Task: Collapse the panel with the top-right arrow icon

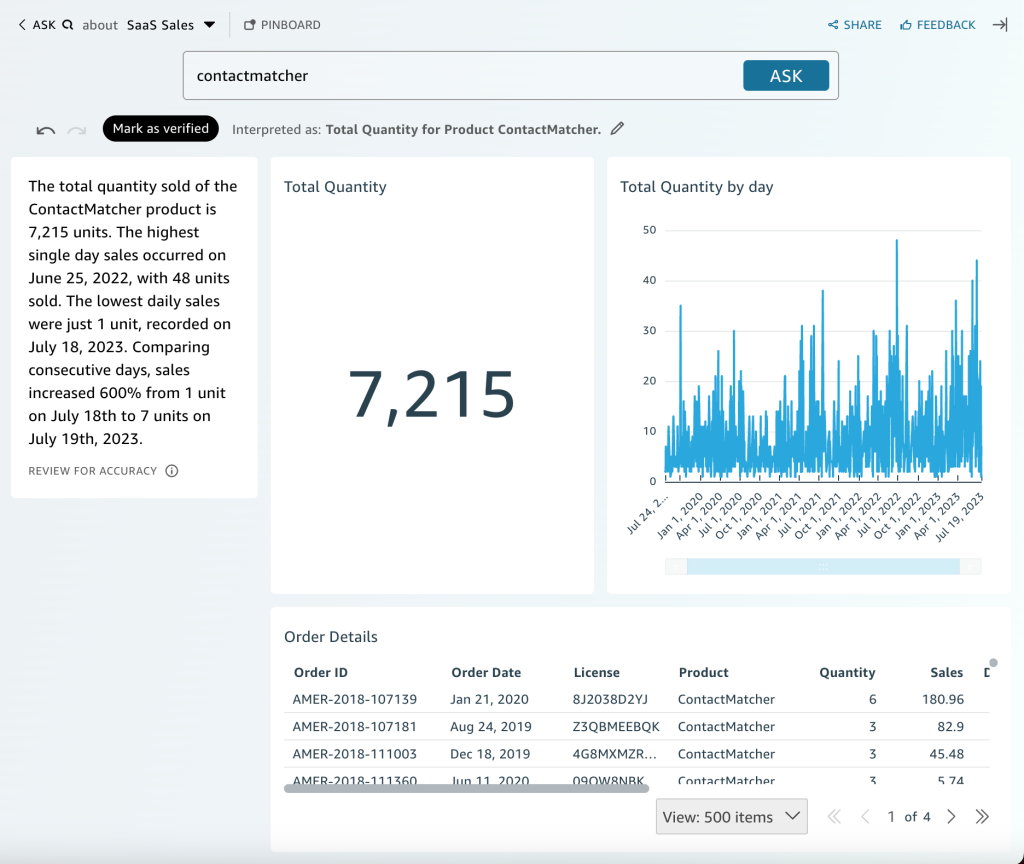Action: click(999, 25)
